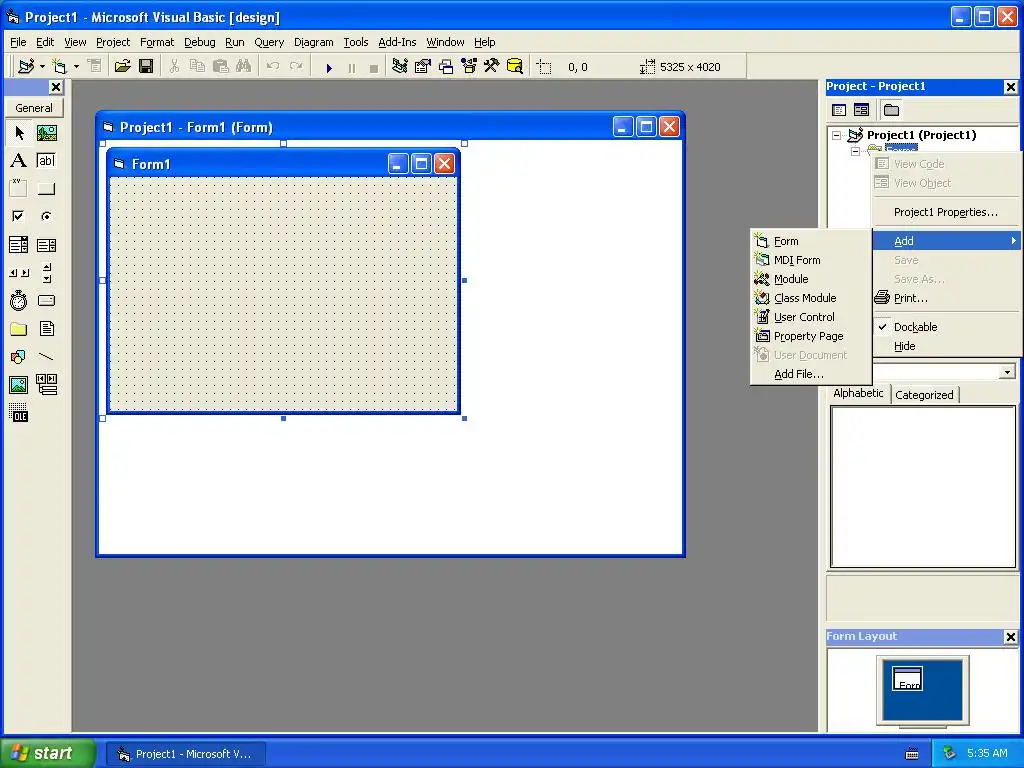
Task: Open Add Form dropdown arrow in toolbar
Action: [x=76, y=67]
